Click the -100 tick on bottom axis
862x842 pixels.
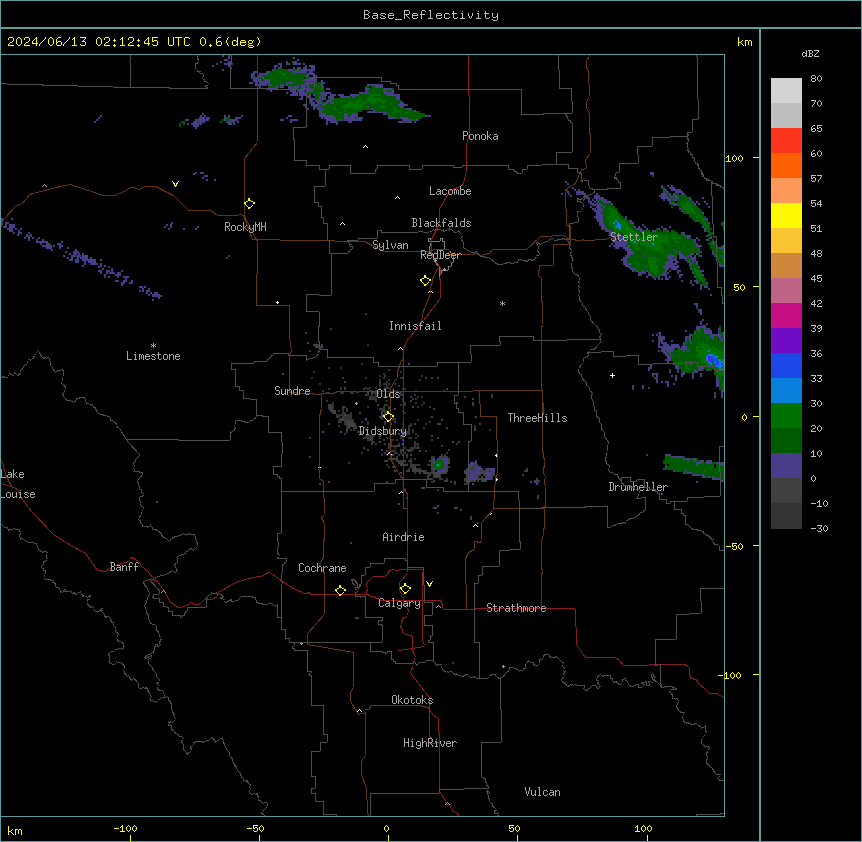[x=125, y=828]
